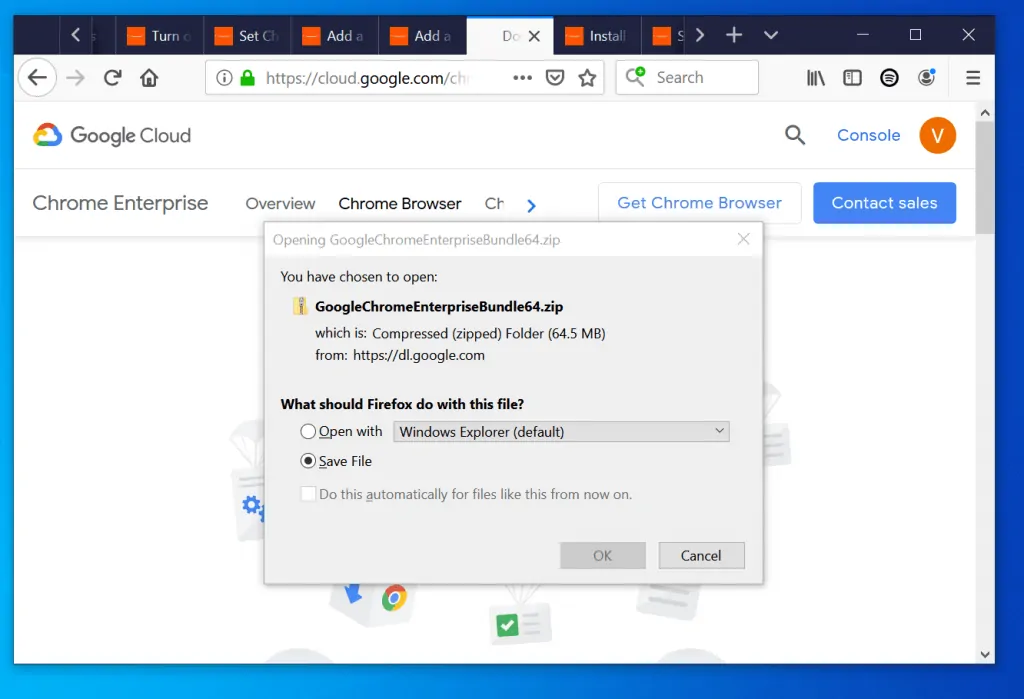The height and width of the screenshot is (699, 1024).
Task: Open the page actions ellipsis menu
Action: coord(521,77)
